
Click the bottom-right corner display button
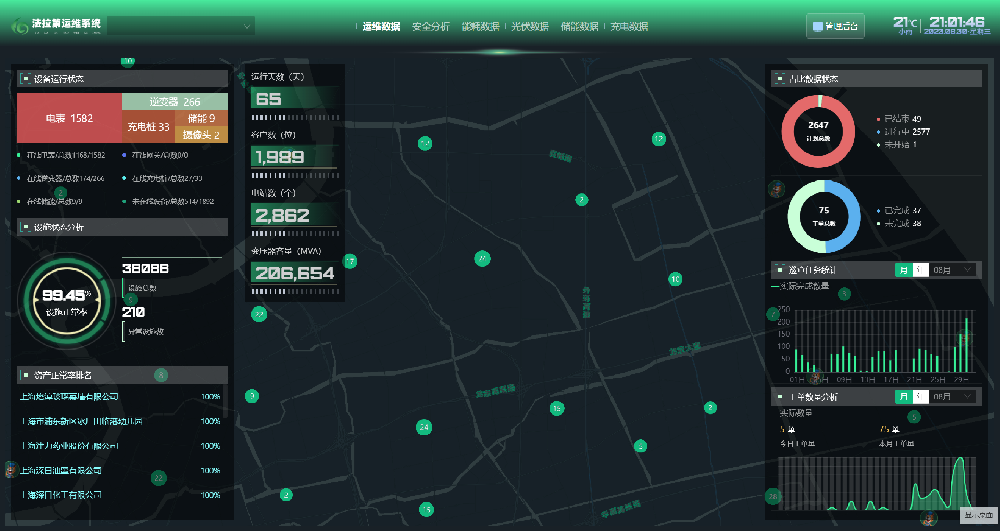976,516
